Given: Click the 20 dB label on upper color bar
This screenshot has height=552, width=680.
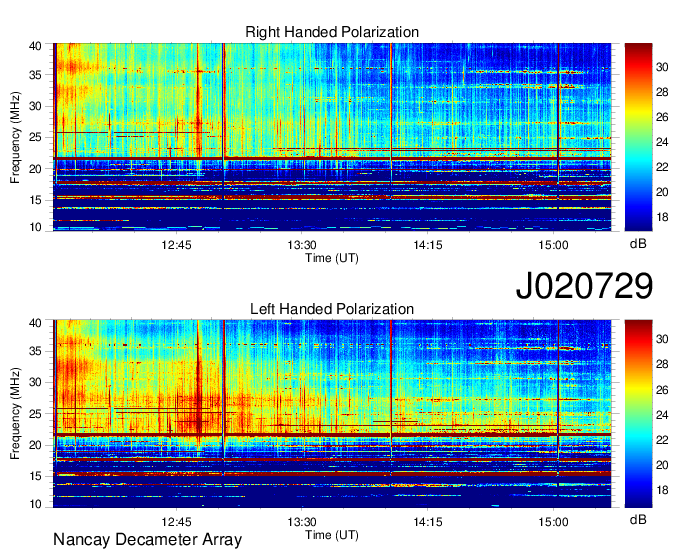Looking at the screenshot, I should coord(662,192).
